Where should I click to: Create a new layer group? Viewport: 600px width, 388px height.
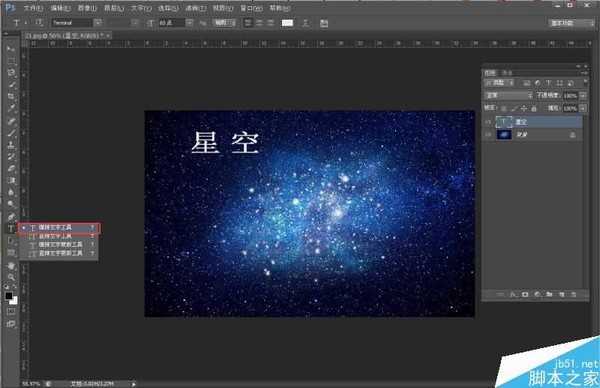pos(549,294)
